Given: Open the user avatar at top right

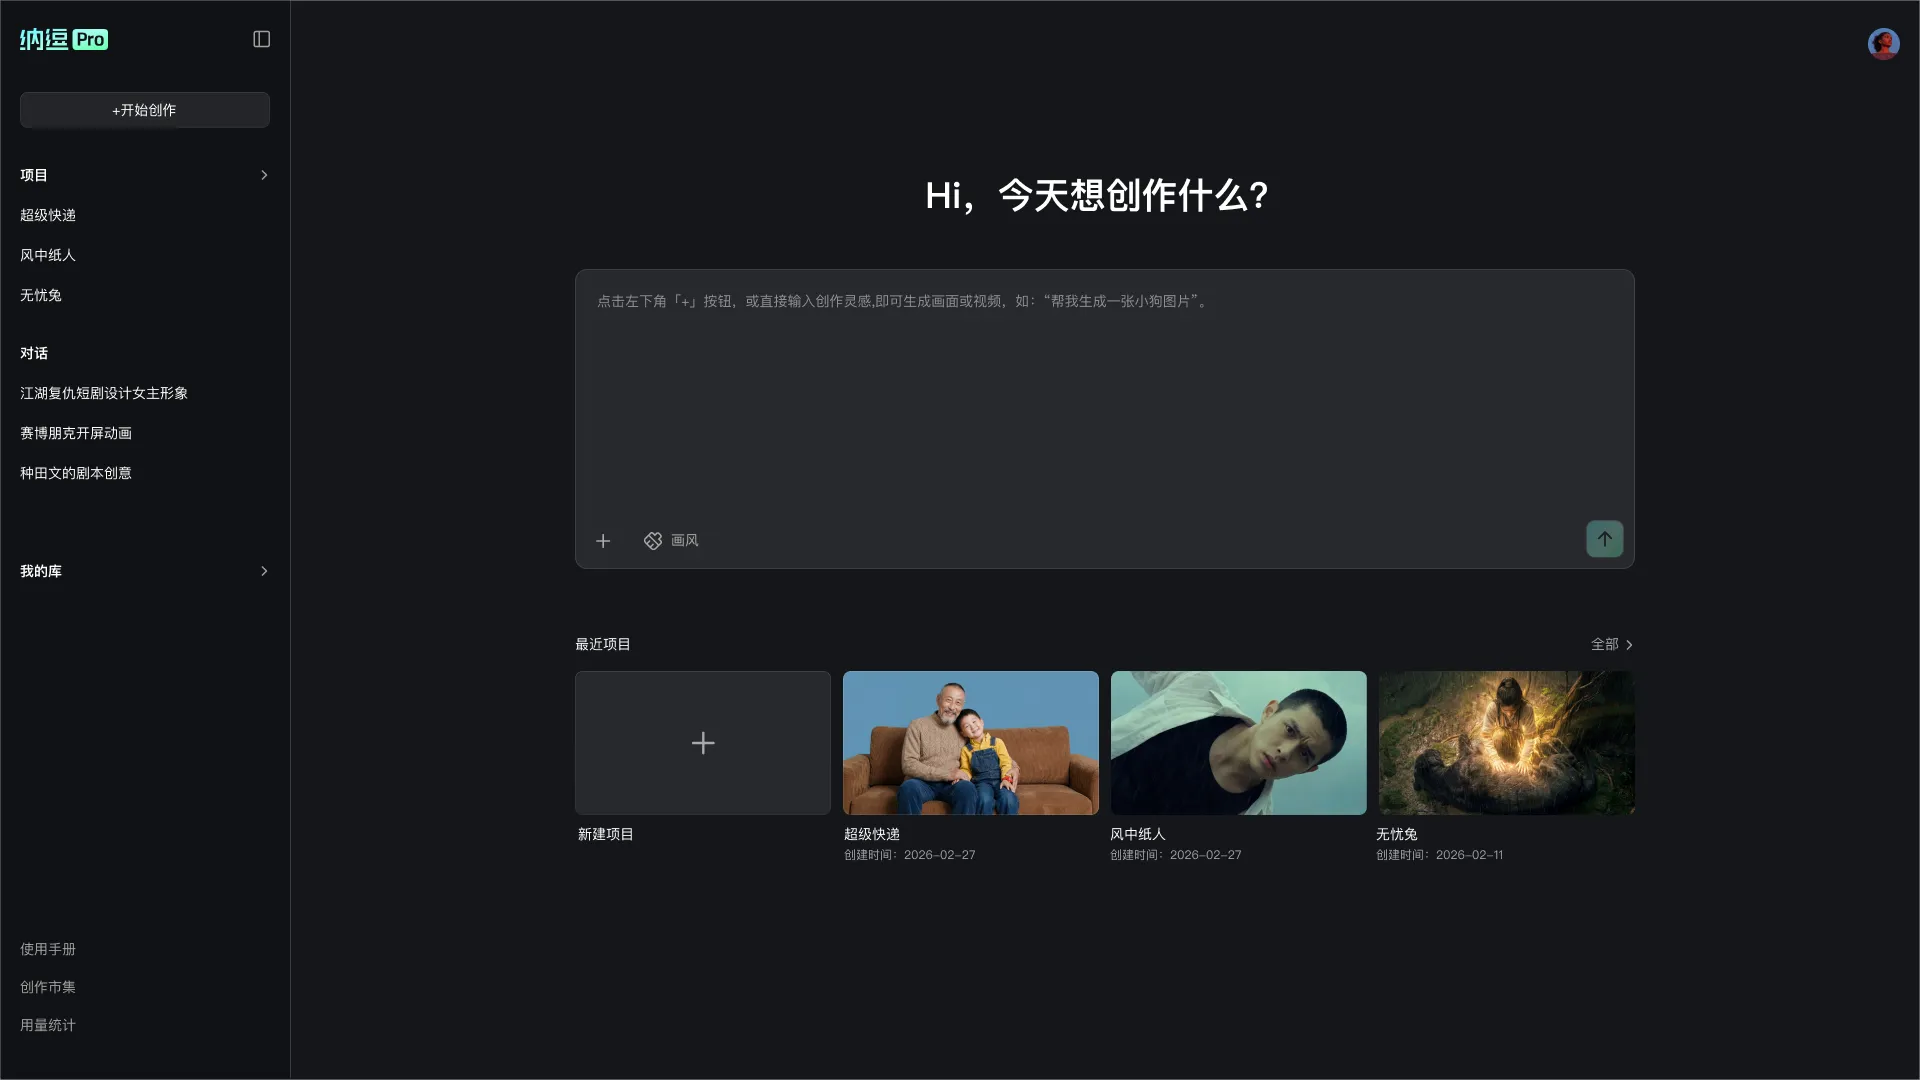Looking at the screenshot, I should [x=1883, y=43].
